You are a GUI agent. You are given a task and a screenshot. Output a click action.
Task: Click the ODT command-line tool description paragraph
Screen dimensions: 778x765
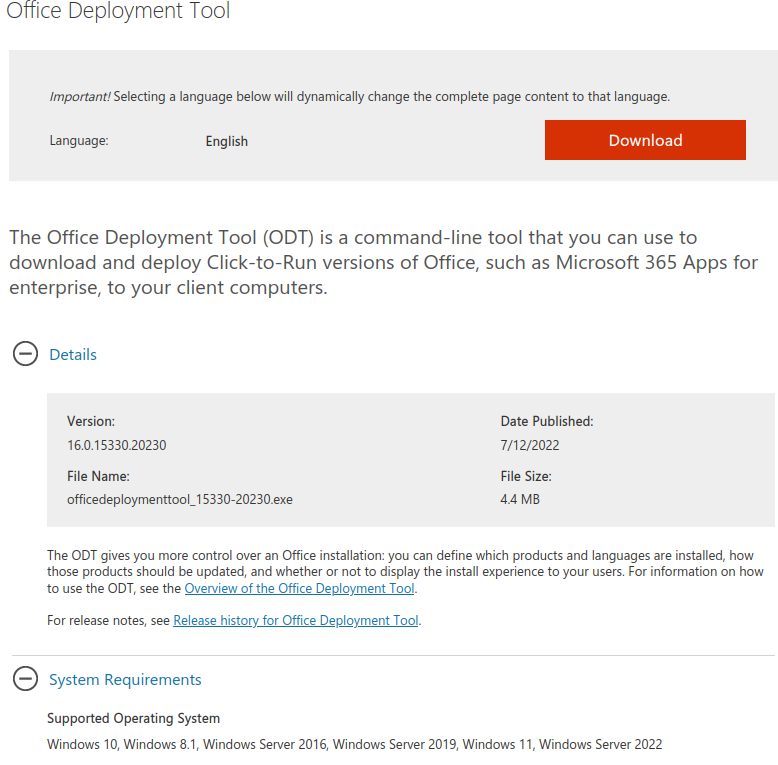[384, 262]
